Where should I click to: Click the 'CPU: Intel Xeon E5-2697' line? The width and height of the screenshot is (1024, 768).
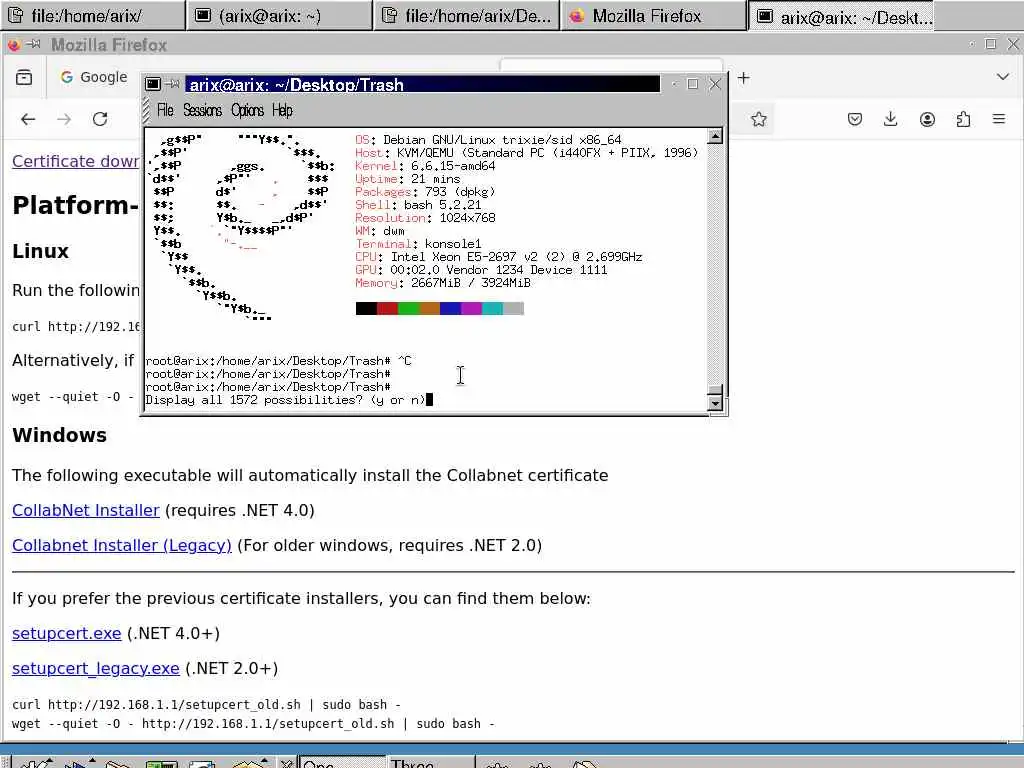499,257
